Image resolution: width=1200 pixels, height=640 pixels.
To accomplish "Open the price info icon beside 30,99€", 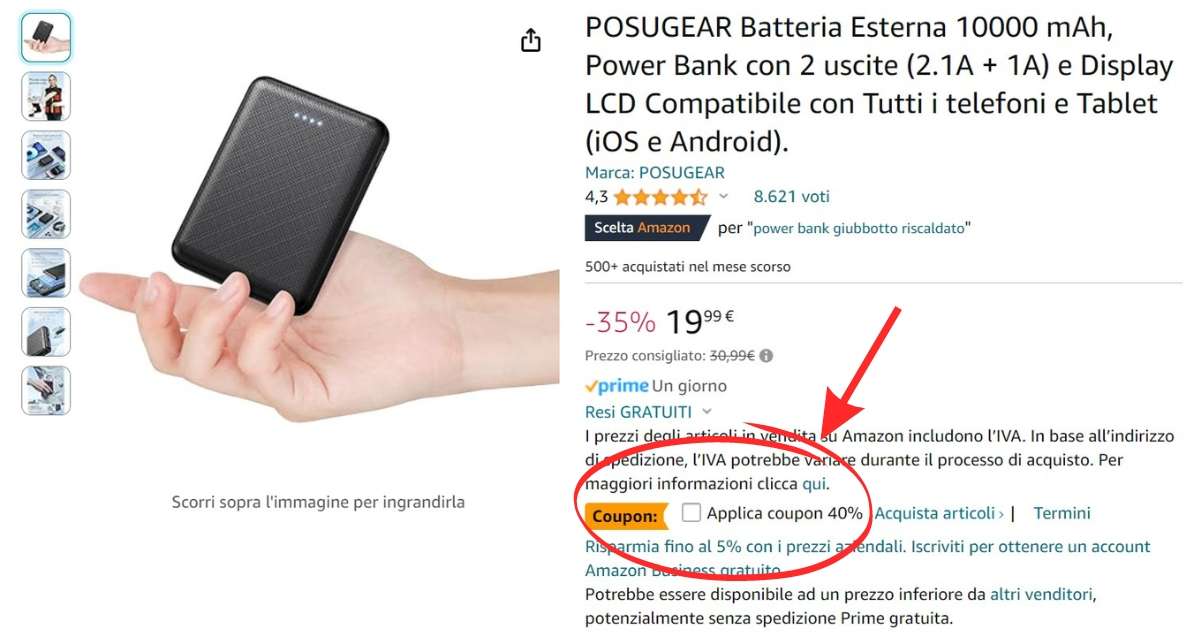I will pos(767,355).
